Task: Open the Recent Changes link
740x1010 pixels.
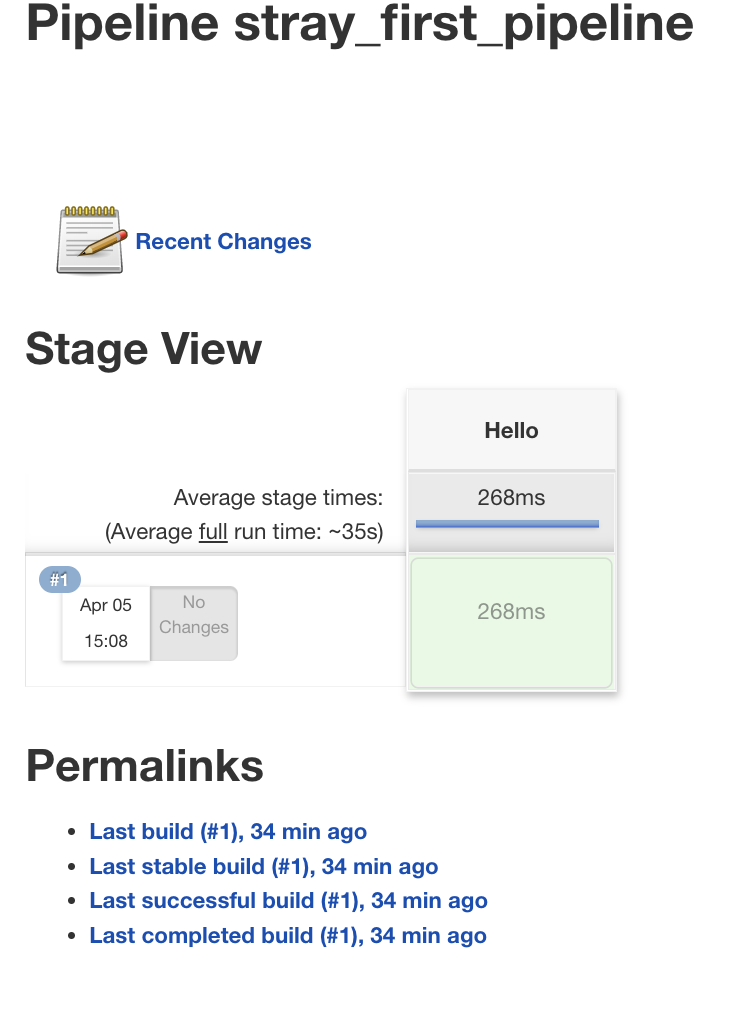Action: point(223,242)
